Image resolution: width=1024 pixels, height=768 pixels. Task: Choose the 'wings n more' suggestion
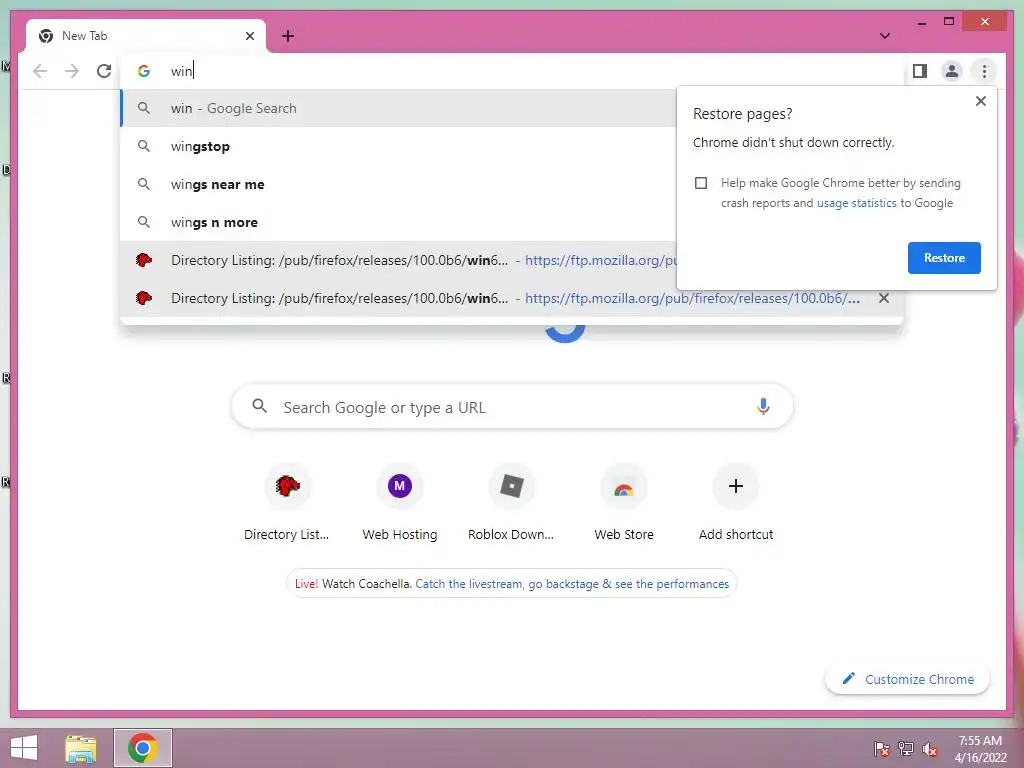click(398, 222)
